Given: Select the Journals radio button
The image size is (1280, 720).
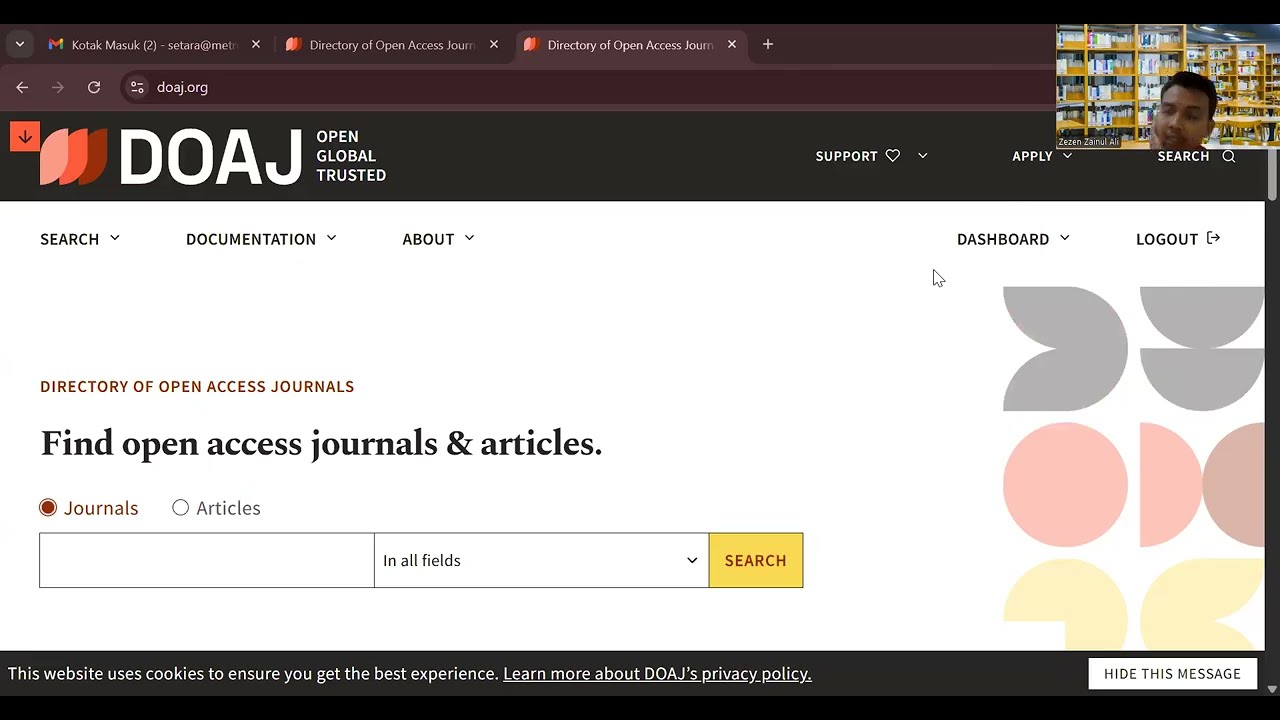Looking at the screenshot, I should 48,508.
